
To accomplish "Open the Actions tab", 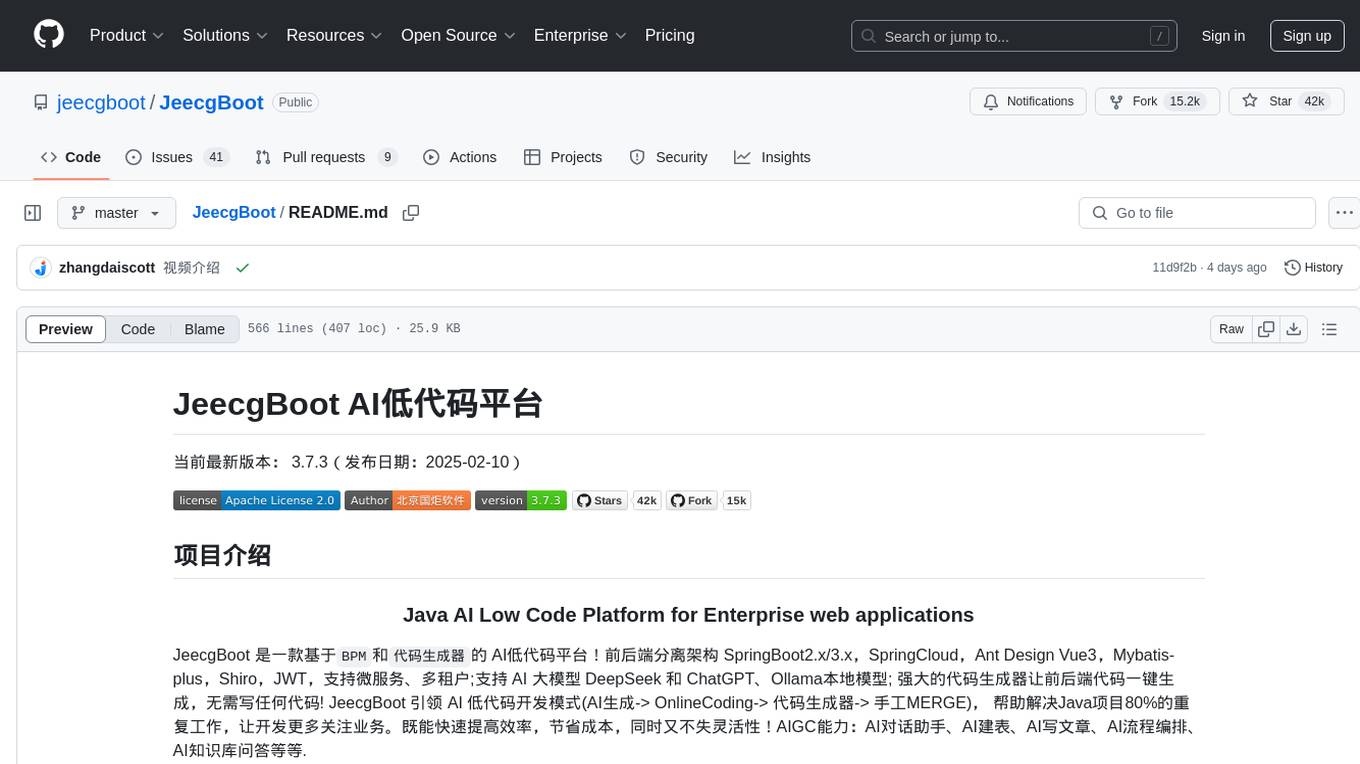I will coord(460,157).
